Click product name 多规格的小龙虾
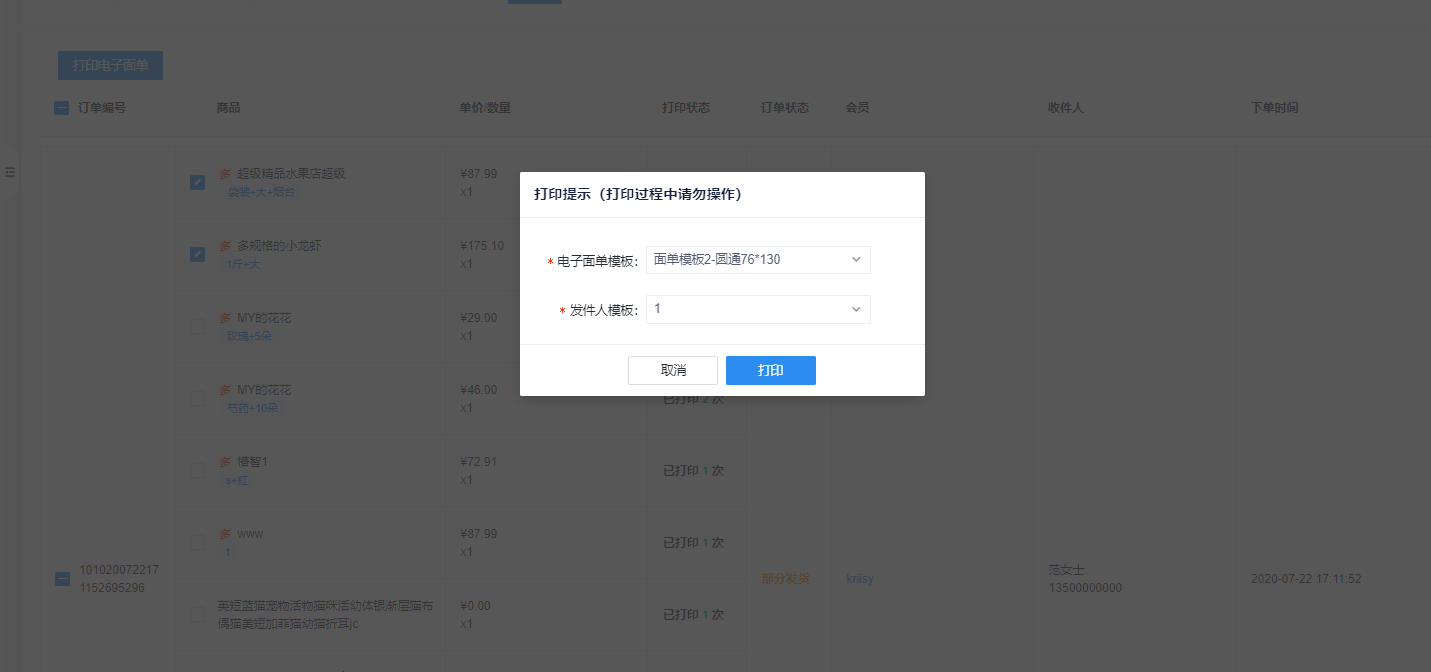Screen dimensions: 1431x672 tap(279, 245)
